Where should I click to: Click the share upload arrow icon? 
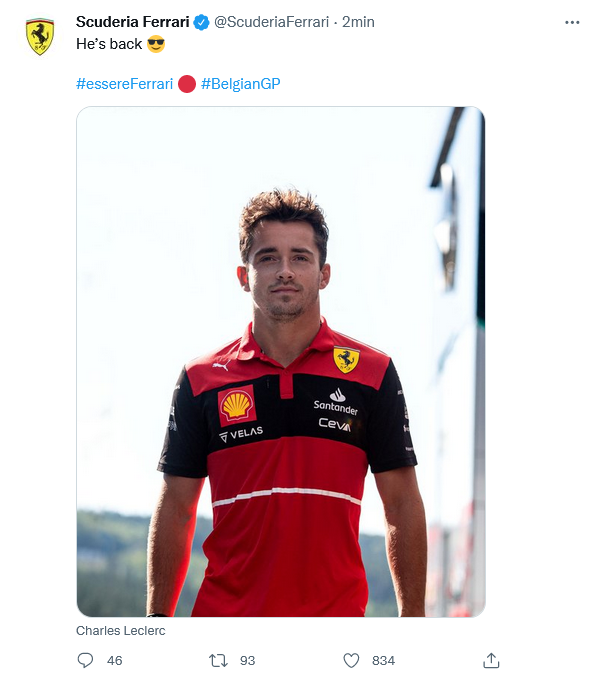coord(491,660)
